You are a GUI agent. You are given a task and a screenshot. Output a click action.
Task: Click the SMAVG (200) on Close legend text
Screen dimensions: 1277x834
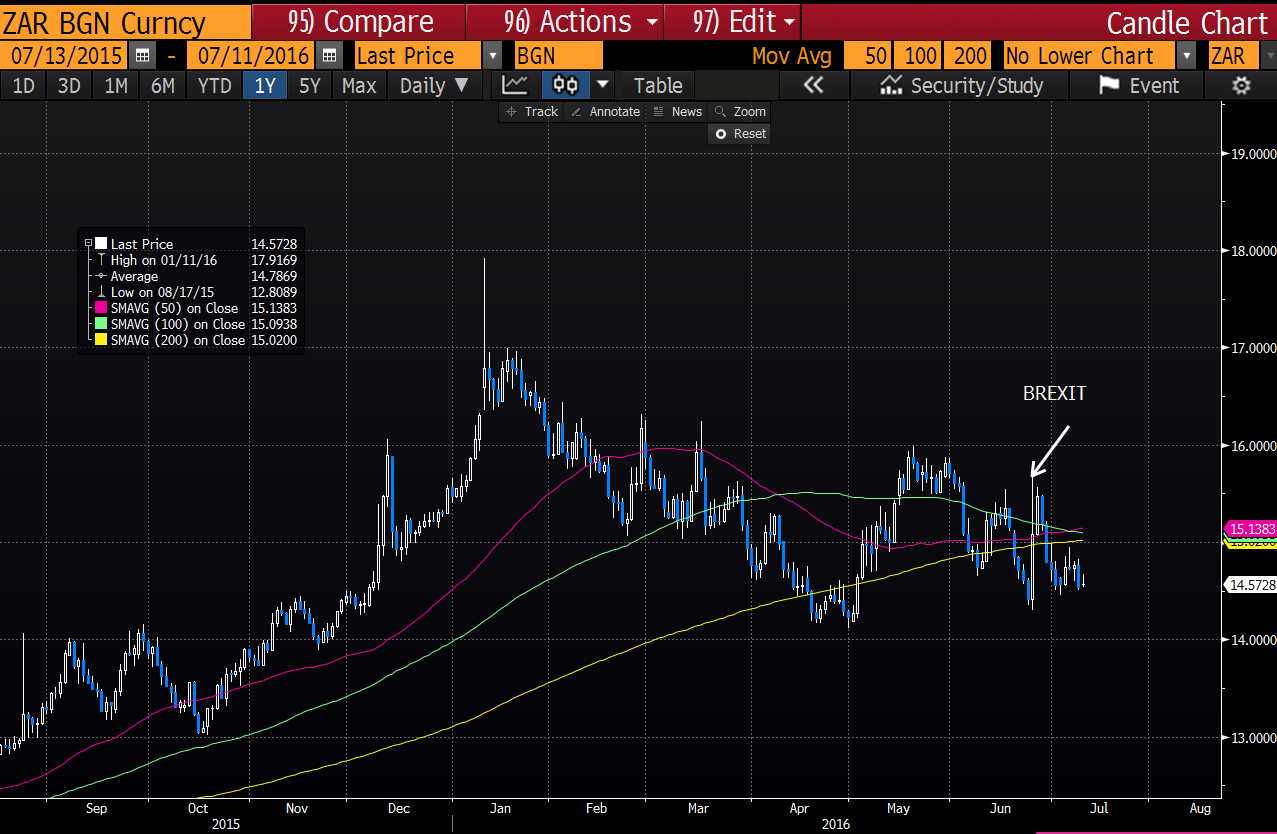tap(178, 340)
